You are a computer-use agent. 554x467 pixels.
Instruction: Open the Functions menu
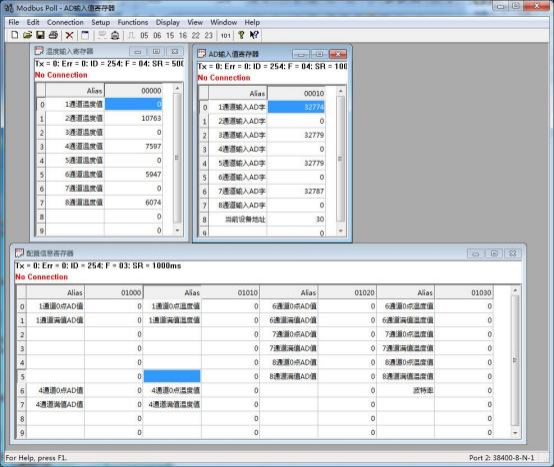point(133,22)
